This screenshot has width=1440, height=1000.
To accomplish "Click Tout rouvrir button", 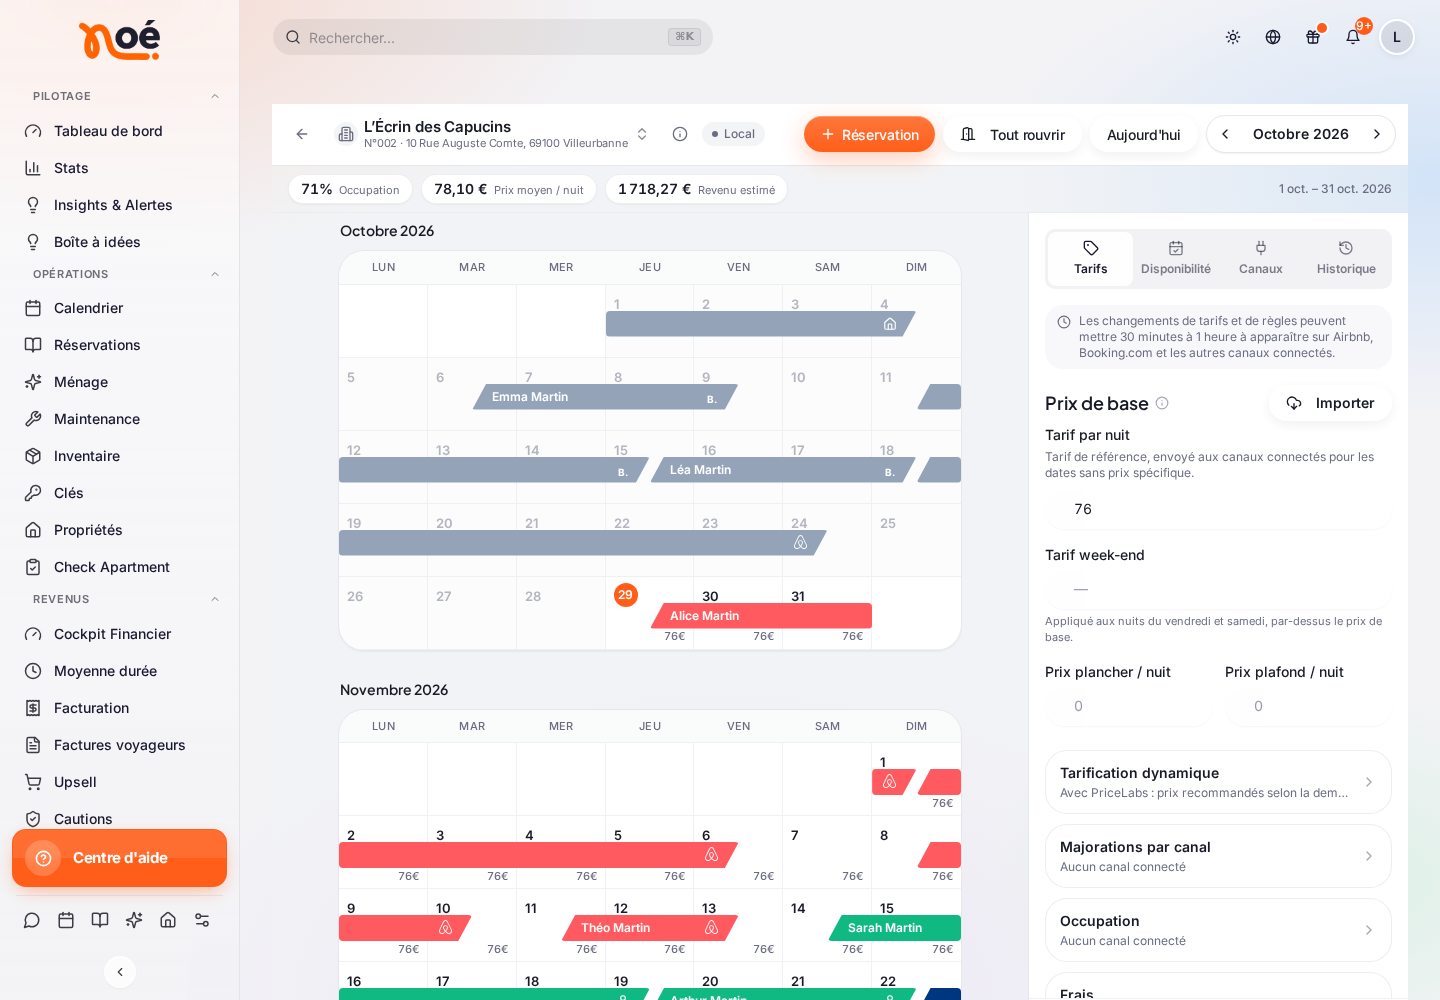I will tap(1012, 134).
